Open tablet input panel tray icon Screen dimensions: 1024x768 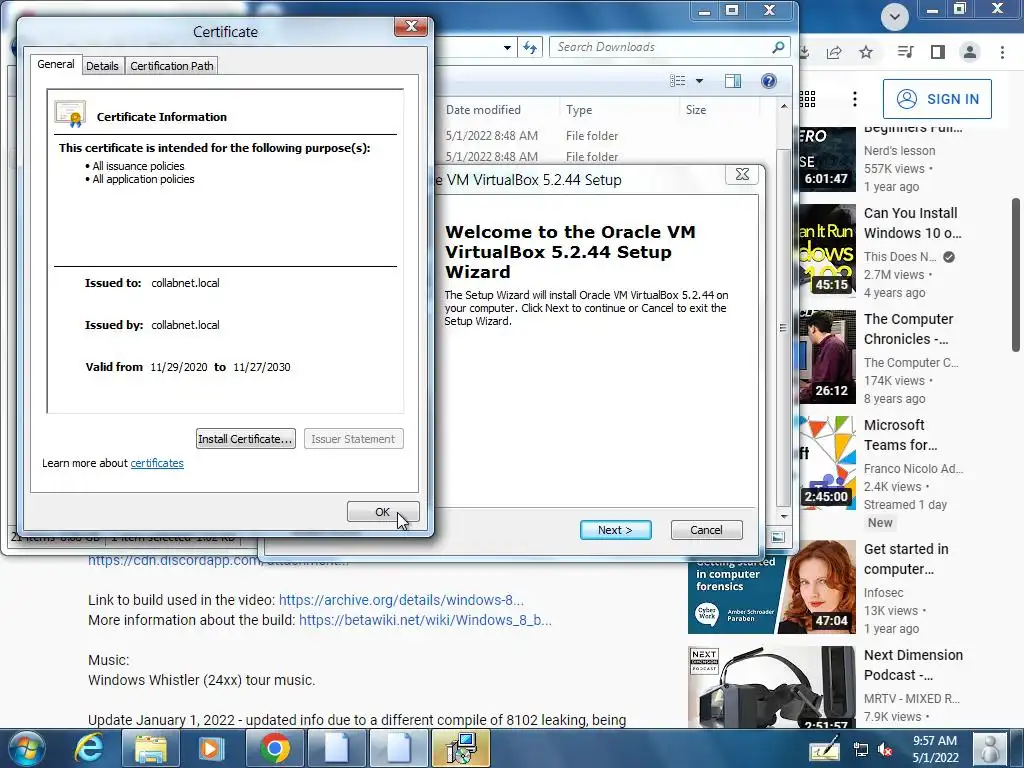pos(824,748)
